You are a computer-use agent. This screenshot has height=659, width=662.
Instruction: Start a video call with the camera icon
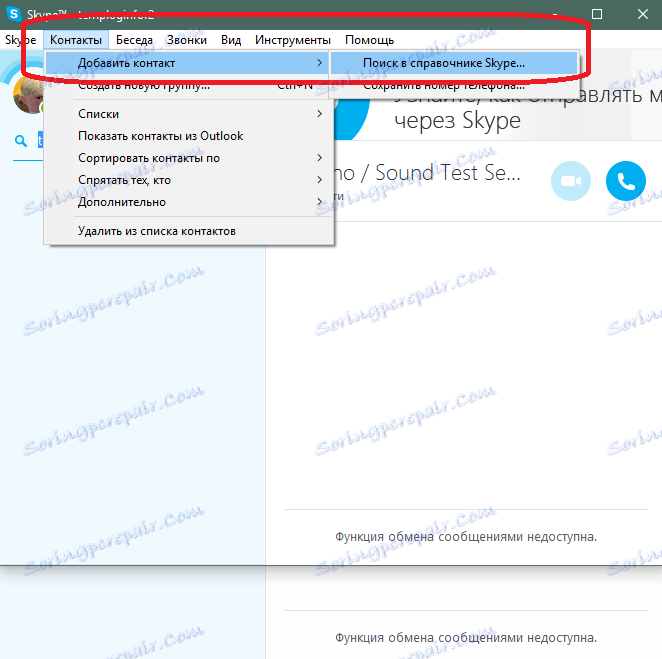tap(571, 181)
